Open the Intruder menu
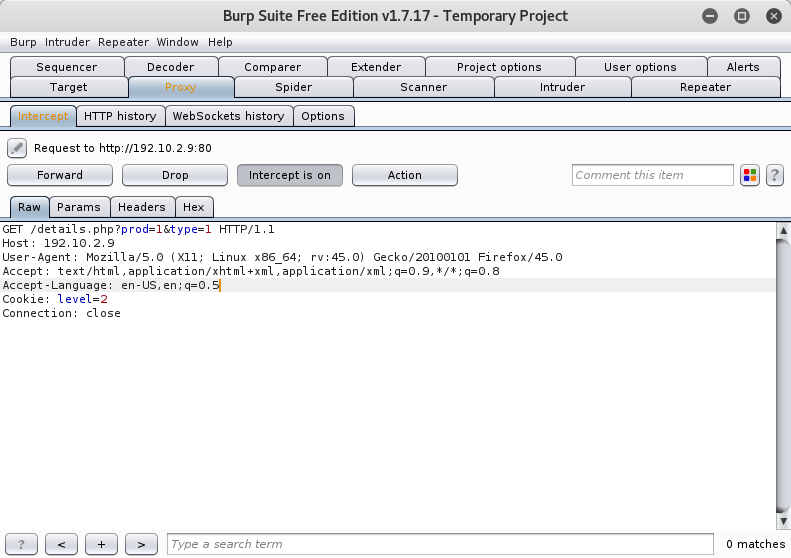Screen dimensions: 791x558 pos(67,42)
